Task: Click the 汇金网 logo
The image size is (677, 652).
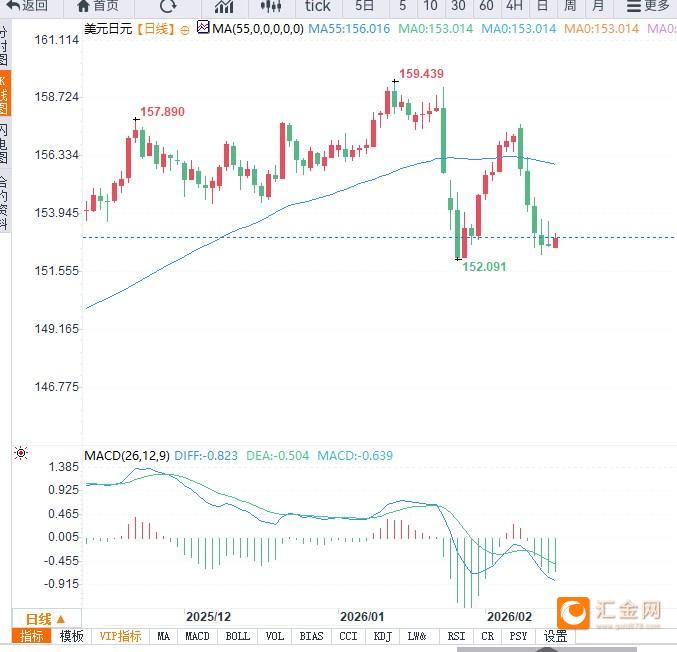Action: point(610,612)
